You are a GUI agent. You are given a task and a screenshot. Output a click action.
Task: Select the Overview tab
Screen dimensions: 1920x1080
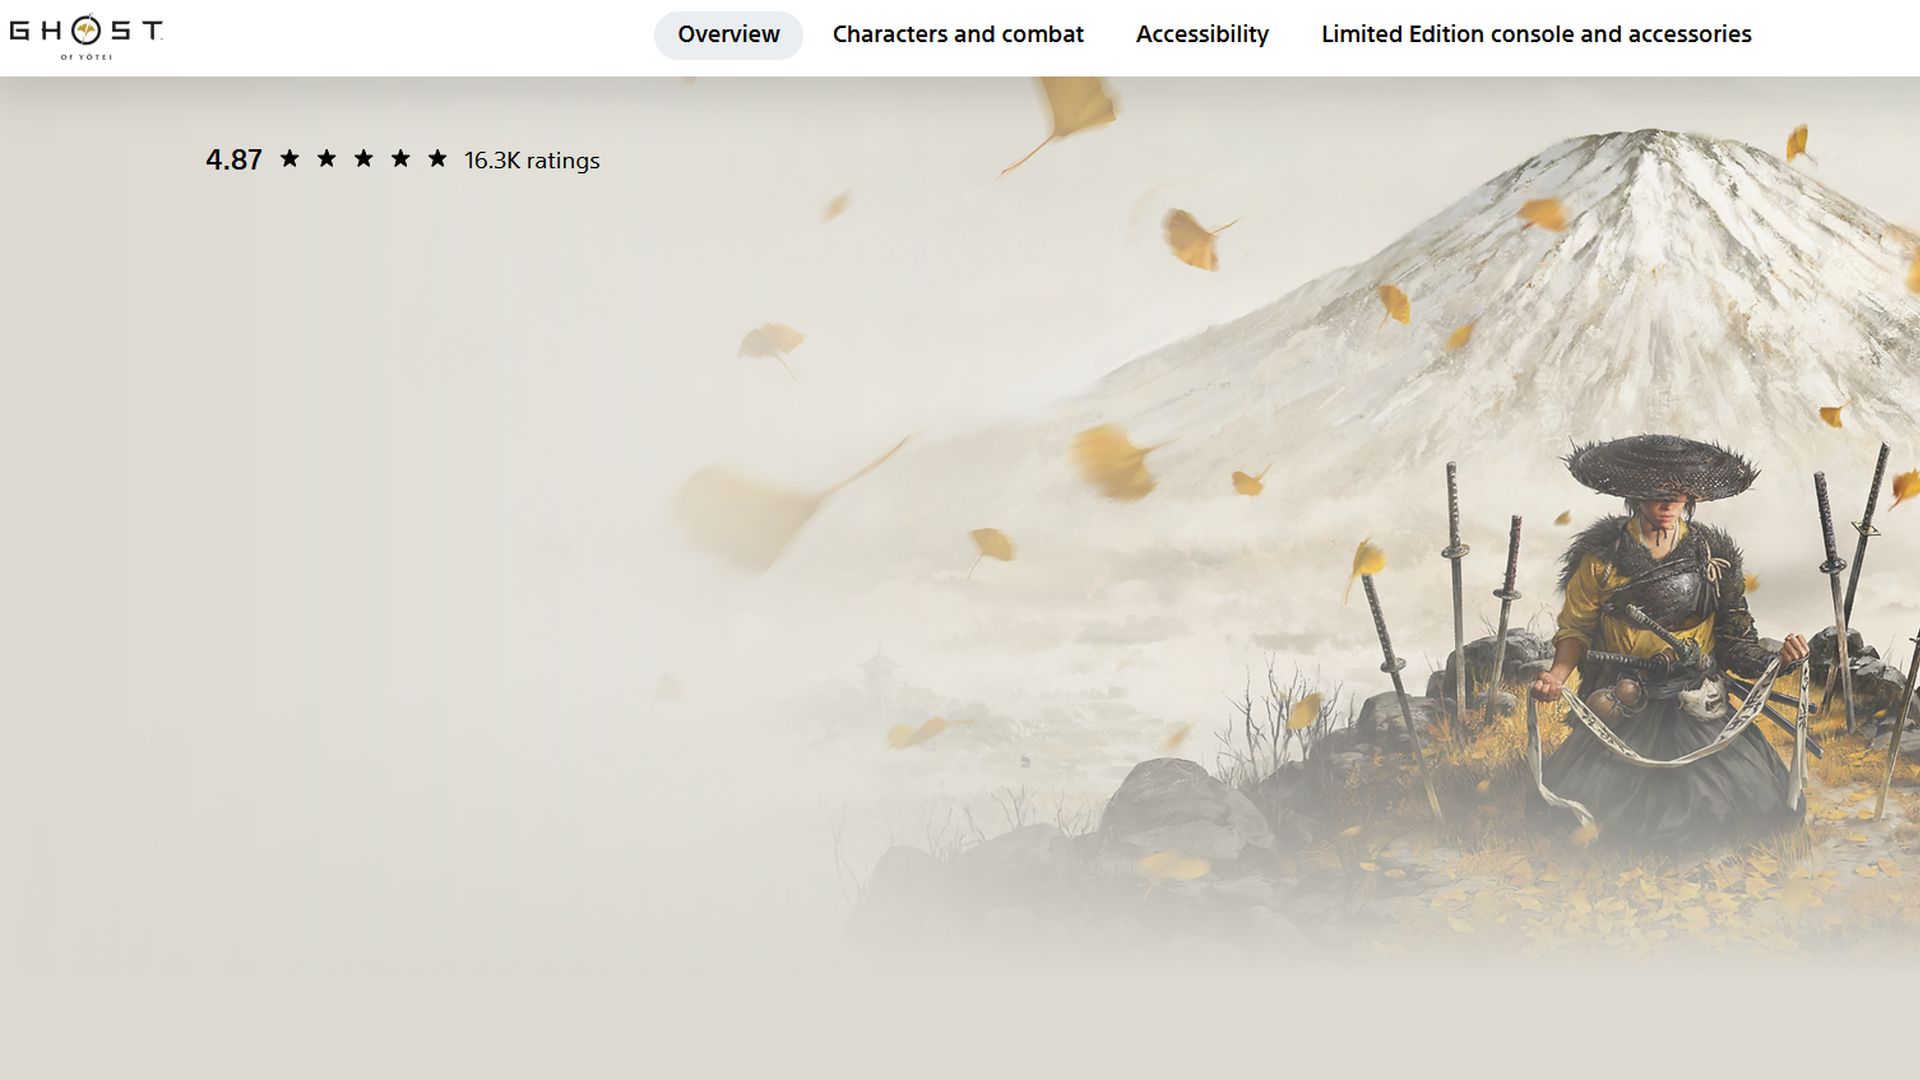click(728, 35)
